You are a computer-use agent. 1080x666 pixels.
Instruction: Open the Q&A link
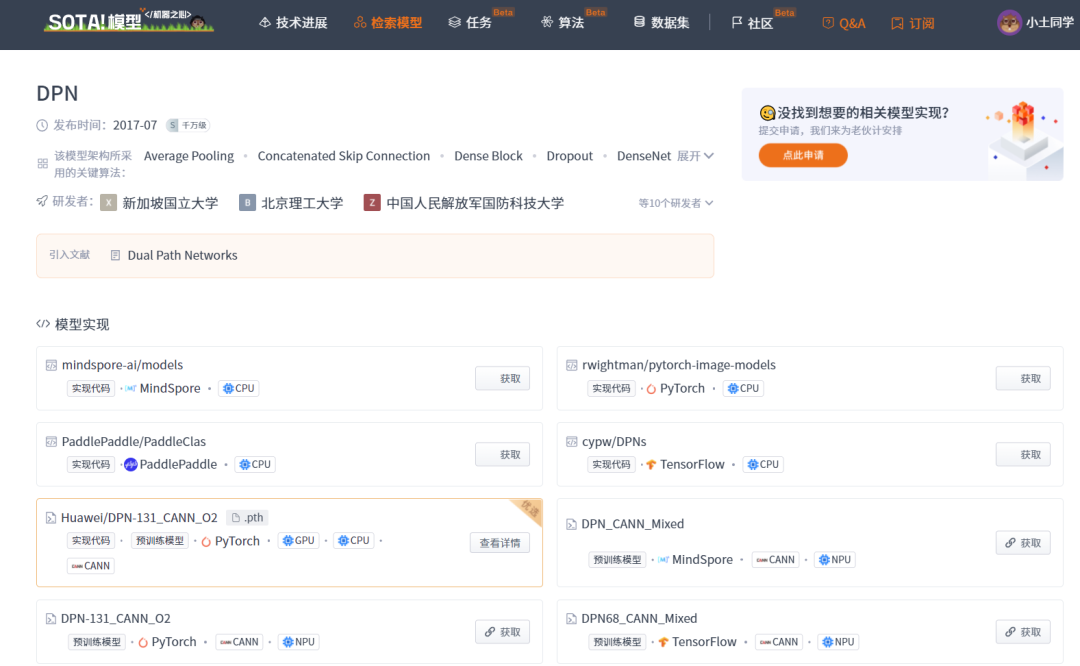(844, 23)
